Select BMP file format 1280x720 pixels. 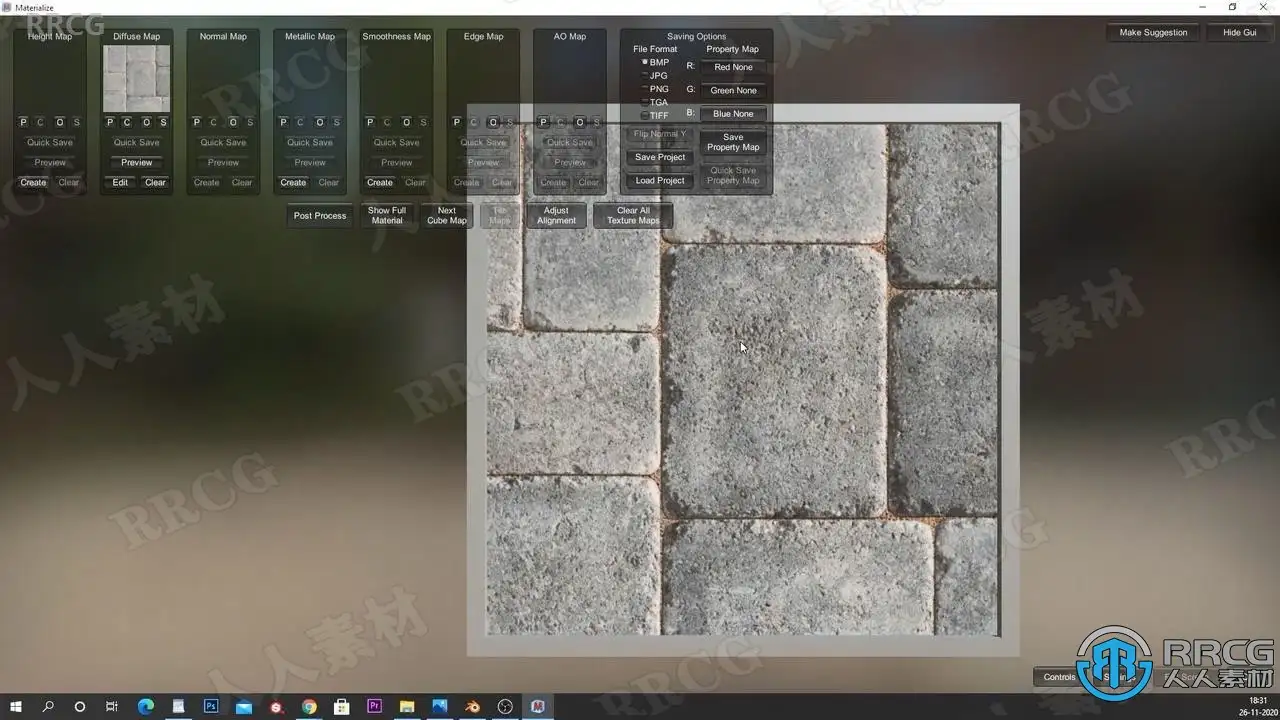[656, 62]
